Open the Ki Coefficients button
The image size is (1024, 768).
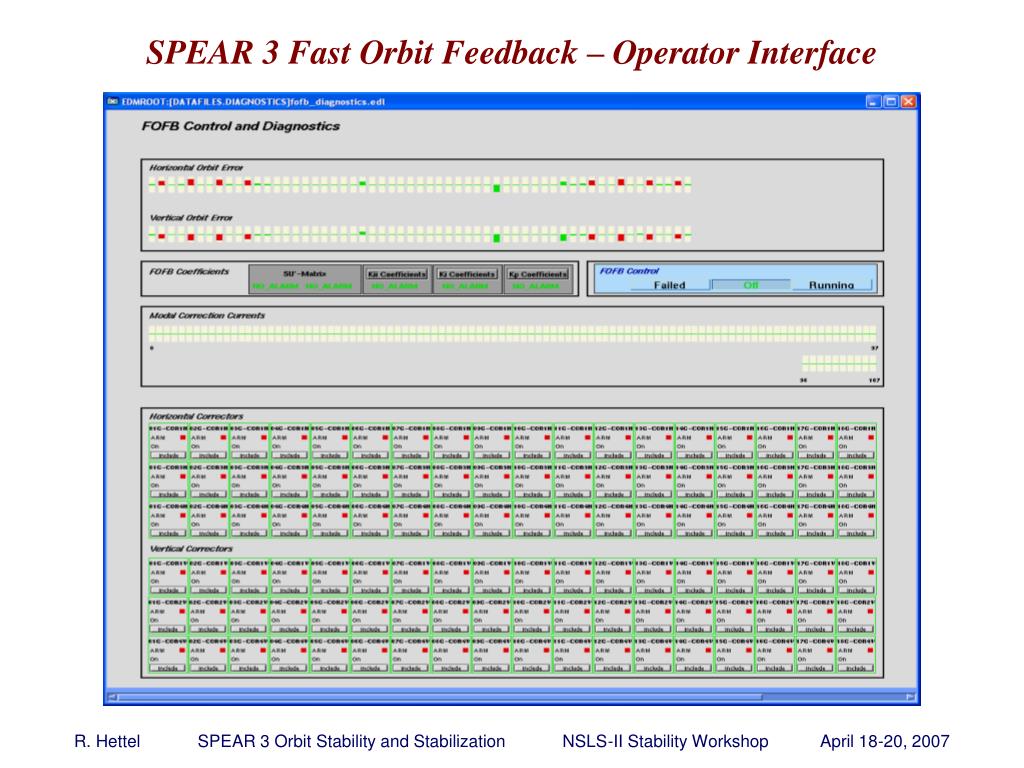[x=468, y=274]
